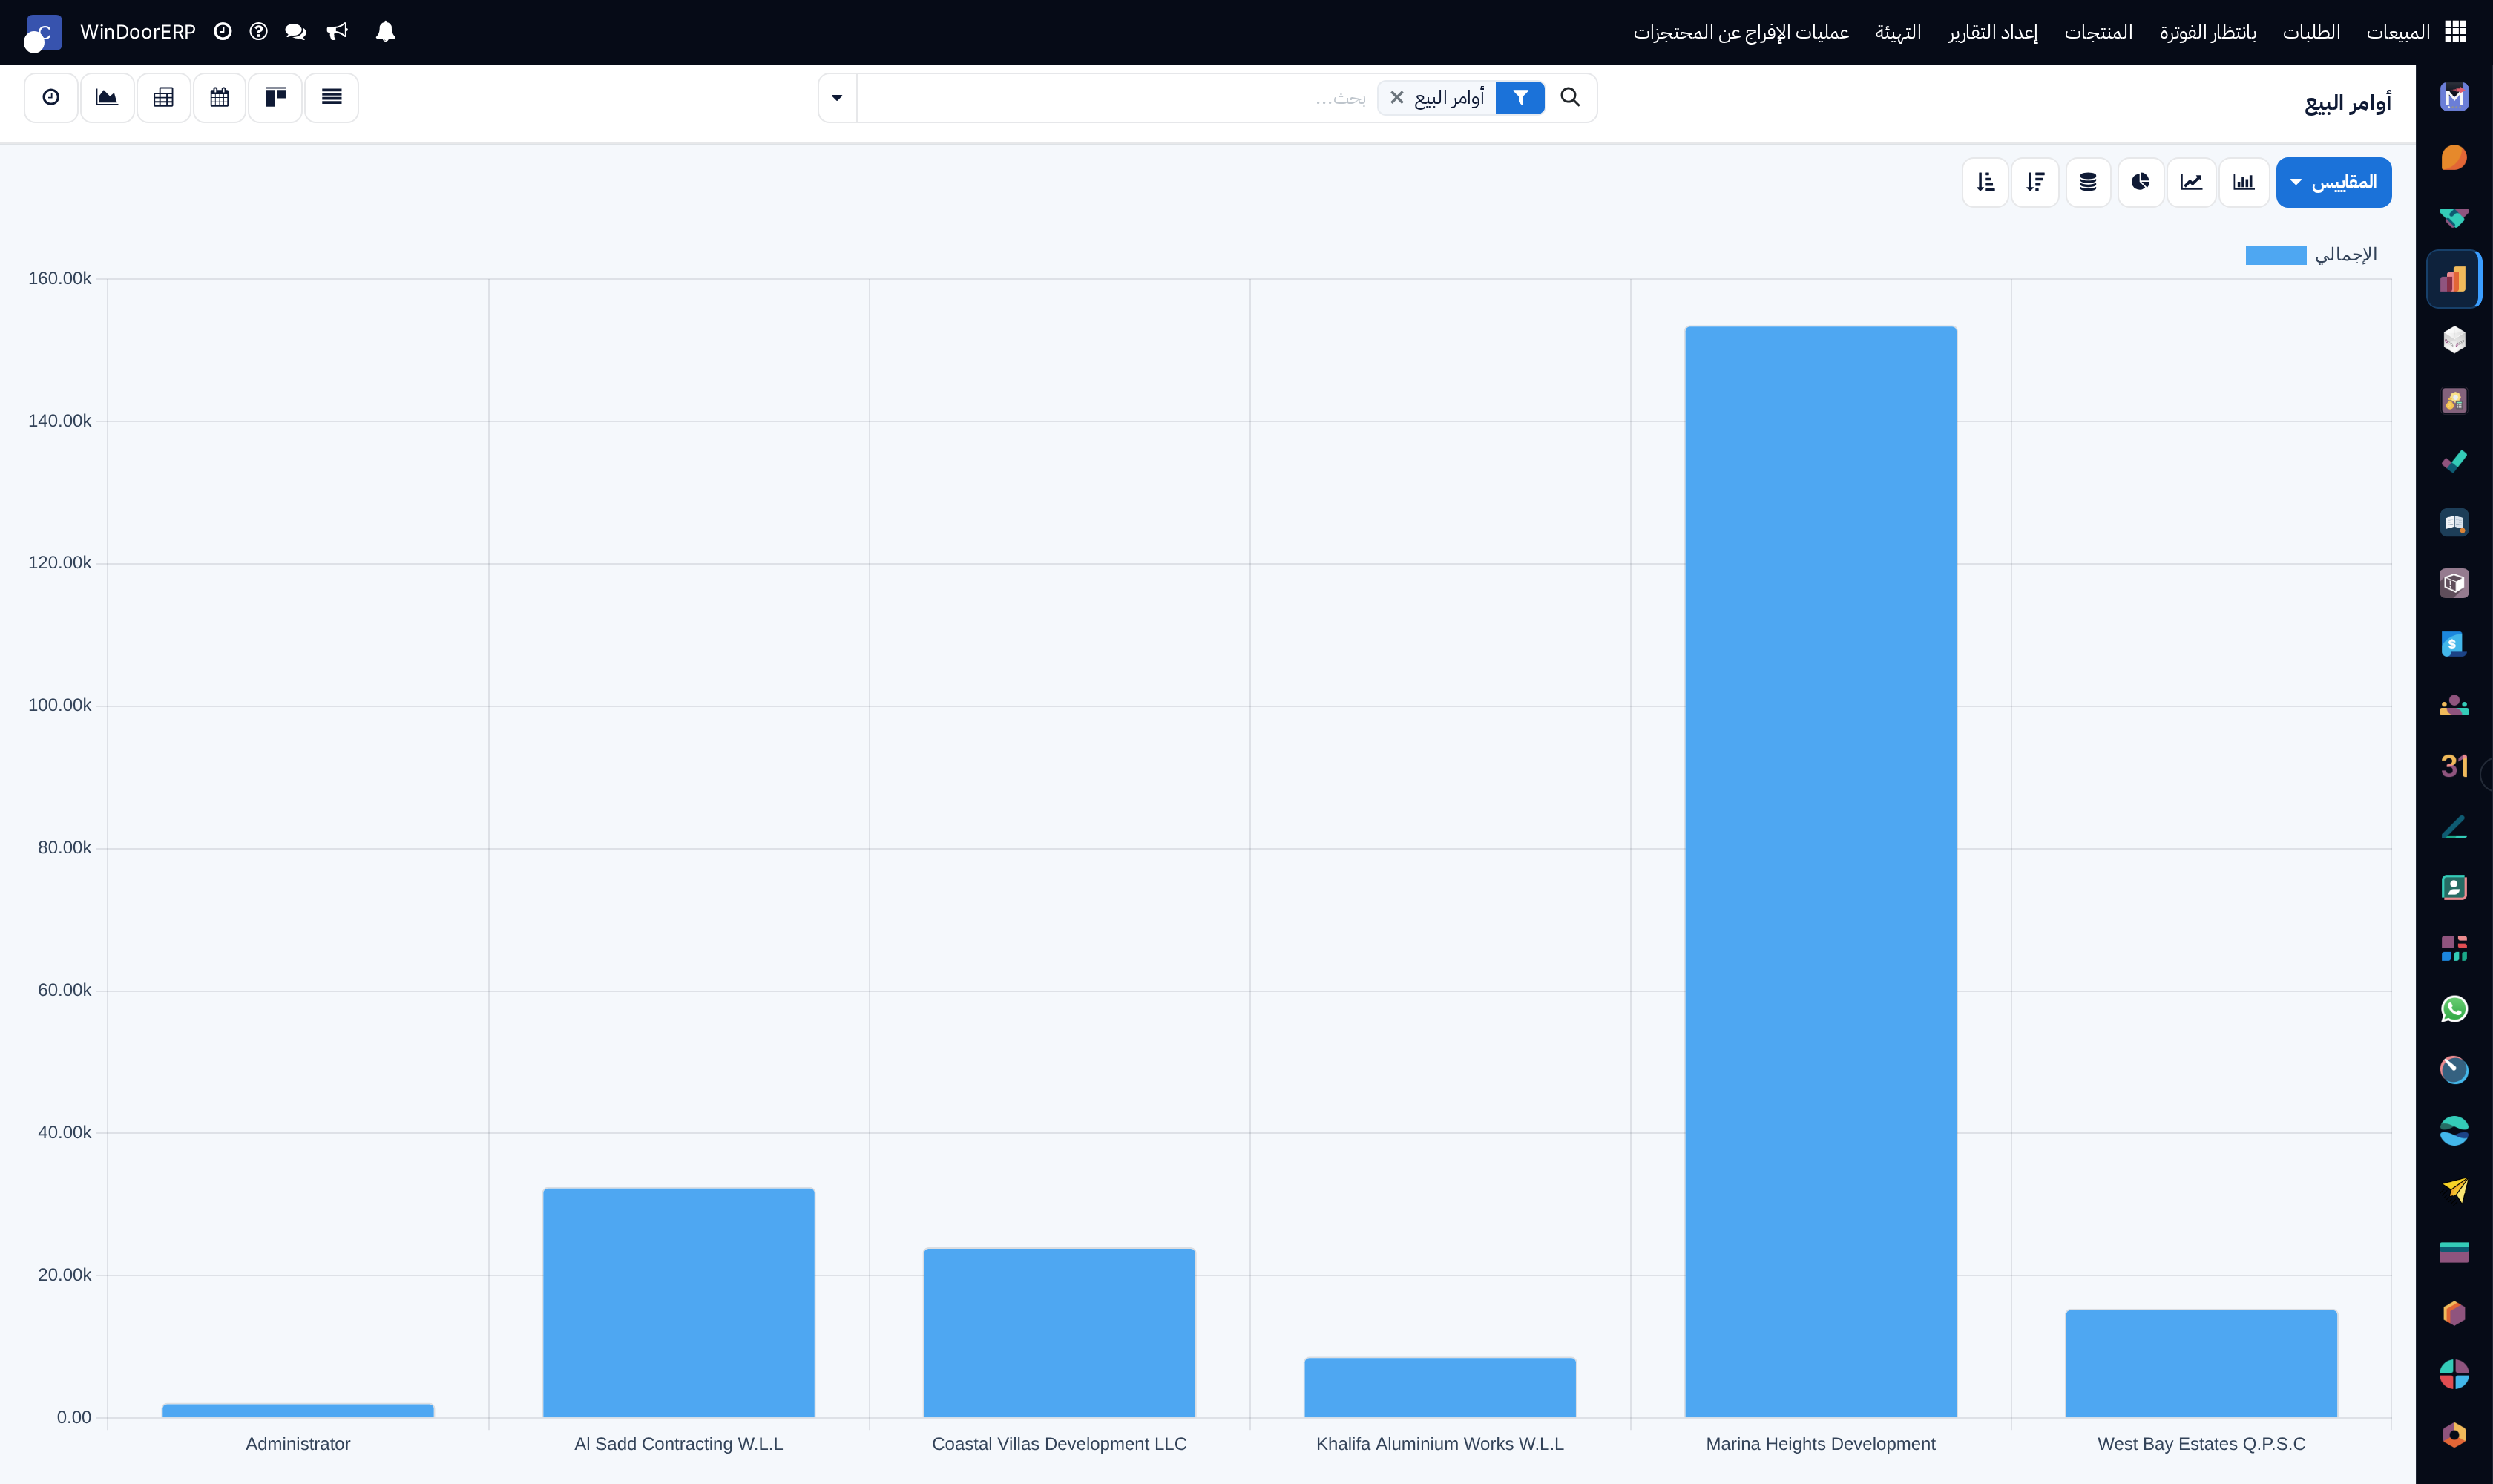Click the blue filter funnel icon
The image size is (2493, 1484).
tap(1520, 98)
